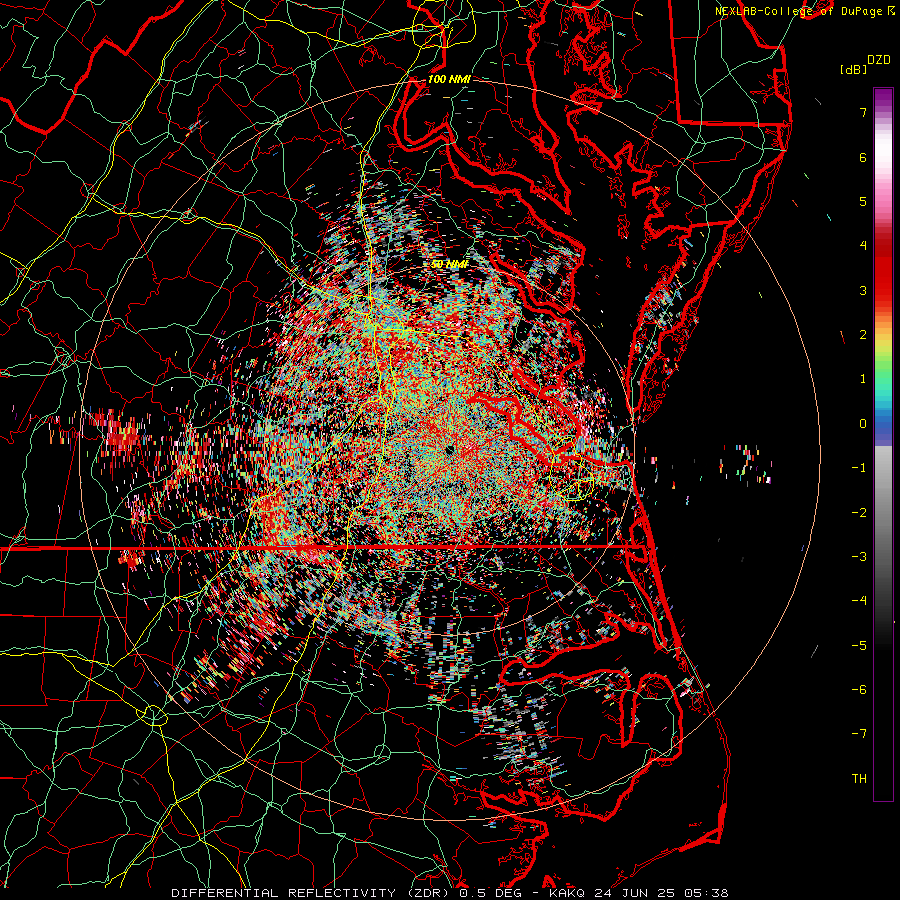Click the "-2" tick label on the scale
The height and width of the screenshot is (900, 900).
click(x=859, y=513)
